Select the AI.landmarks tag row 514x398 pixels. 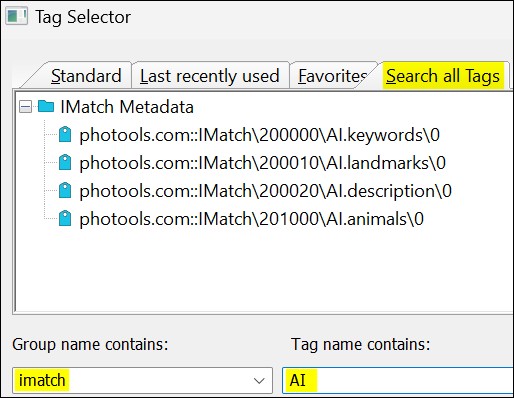(262, 163)
